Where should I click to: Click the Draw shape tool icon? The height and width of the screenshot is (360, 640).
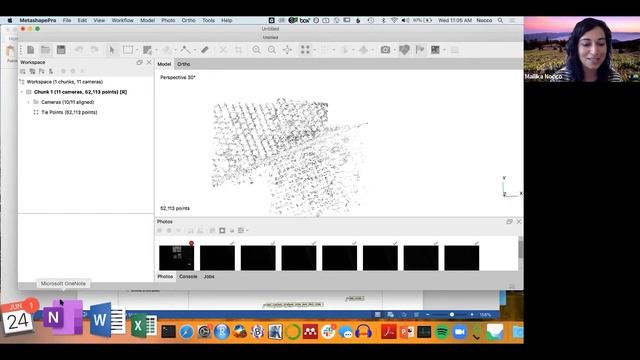click(x=184, y=50)
